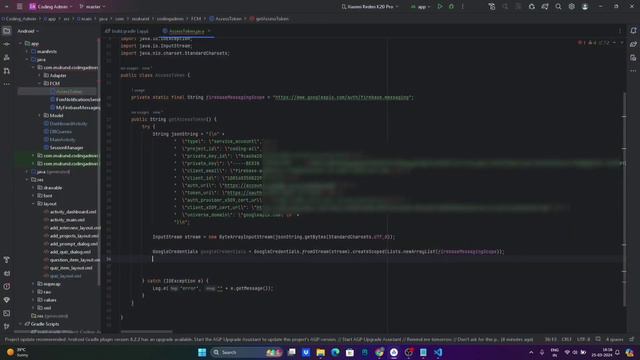Viewport: 640px width, 360px height.
Task: Click Coding_Admin in the breadcrumb bar
Action: [x=18, y=19]
